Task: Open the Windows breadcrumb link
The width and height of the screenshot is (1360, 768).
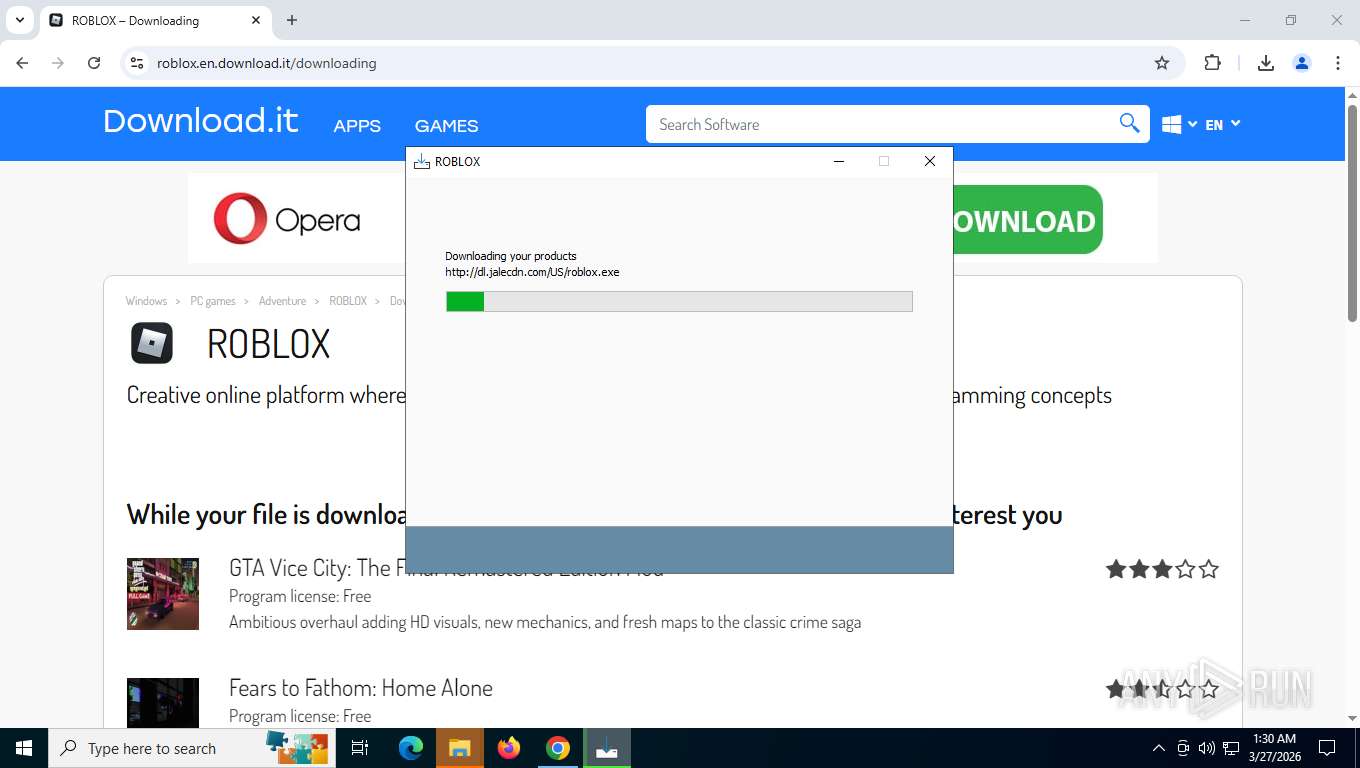Action: click(146, 301)
